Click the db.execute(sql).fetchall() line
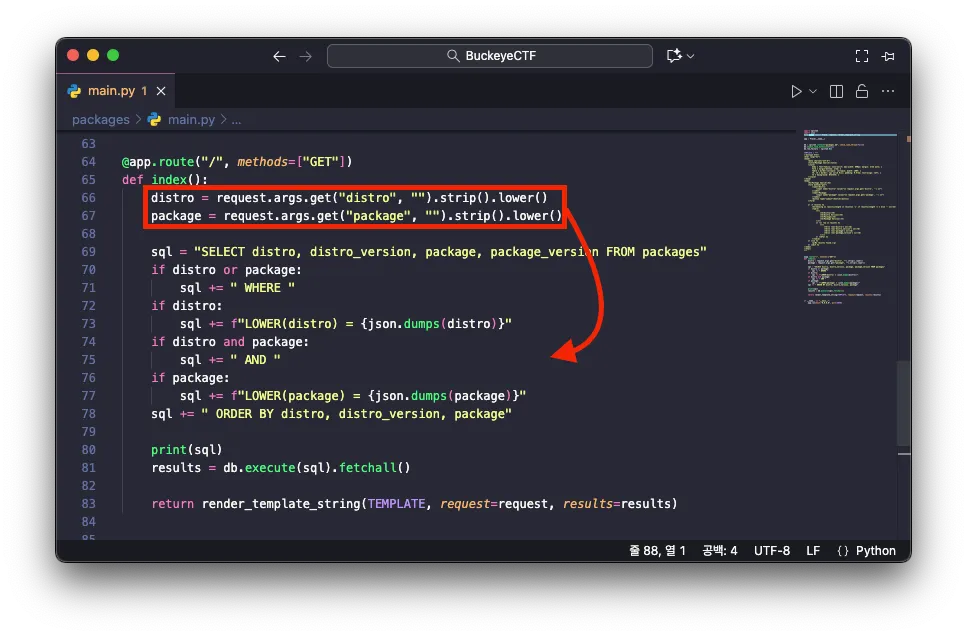The image size is (967, 636). [281, 468]
